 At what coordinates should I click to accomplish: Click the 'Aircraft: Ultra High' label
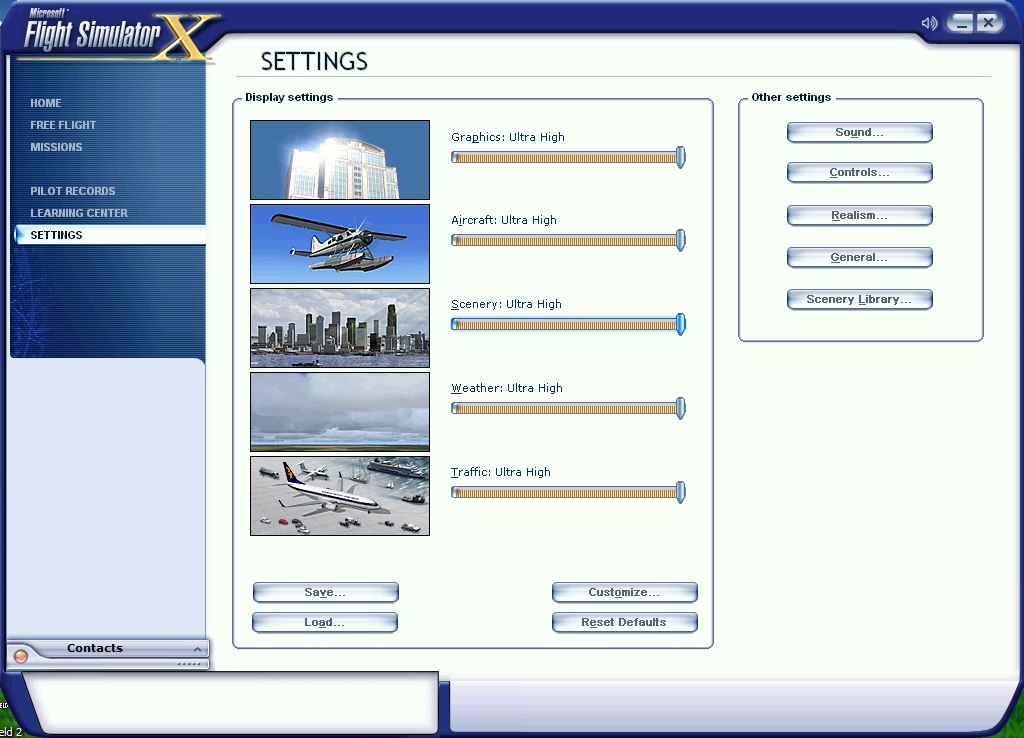(x=504, y=220)
